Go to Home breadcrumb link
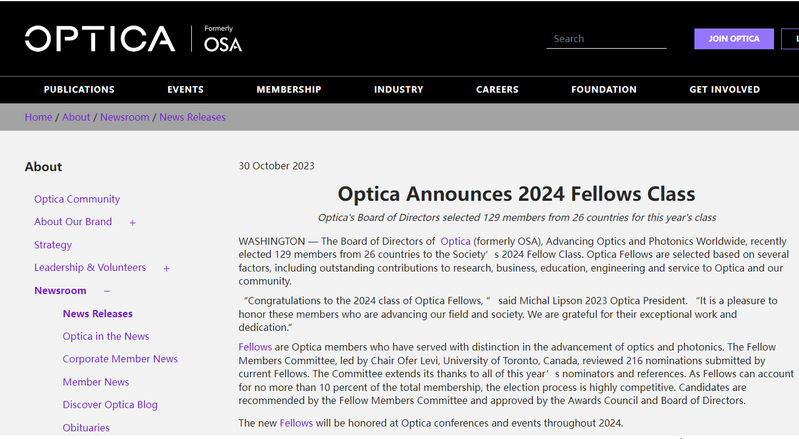 tap(38, 117)
